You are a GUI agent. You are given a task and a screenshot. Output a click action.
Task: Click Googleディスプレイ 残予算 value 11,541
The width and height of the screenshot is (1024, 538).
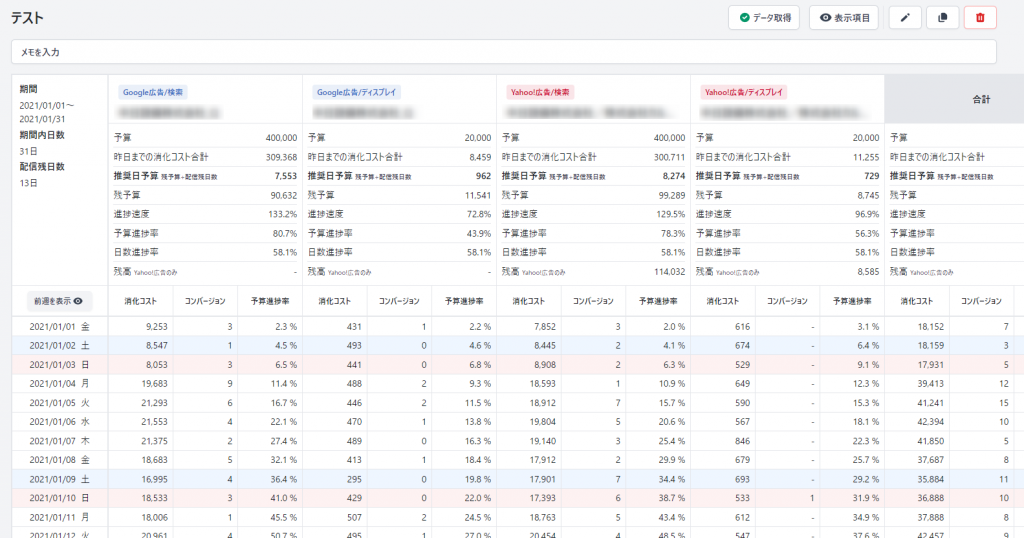(x=478, y=195)
